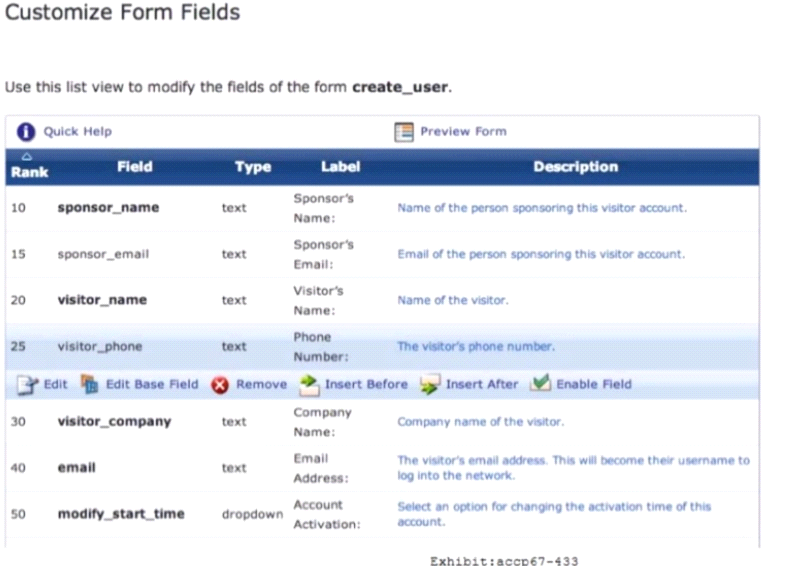Click the Enable Field checkmark icon
Image resolution: width=785 pixels, height=572 pixels.
pos(541,384)
